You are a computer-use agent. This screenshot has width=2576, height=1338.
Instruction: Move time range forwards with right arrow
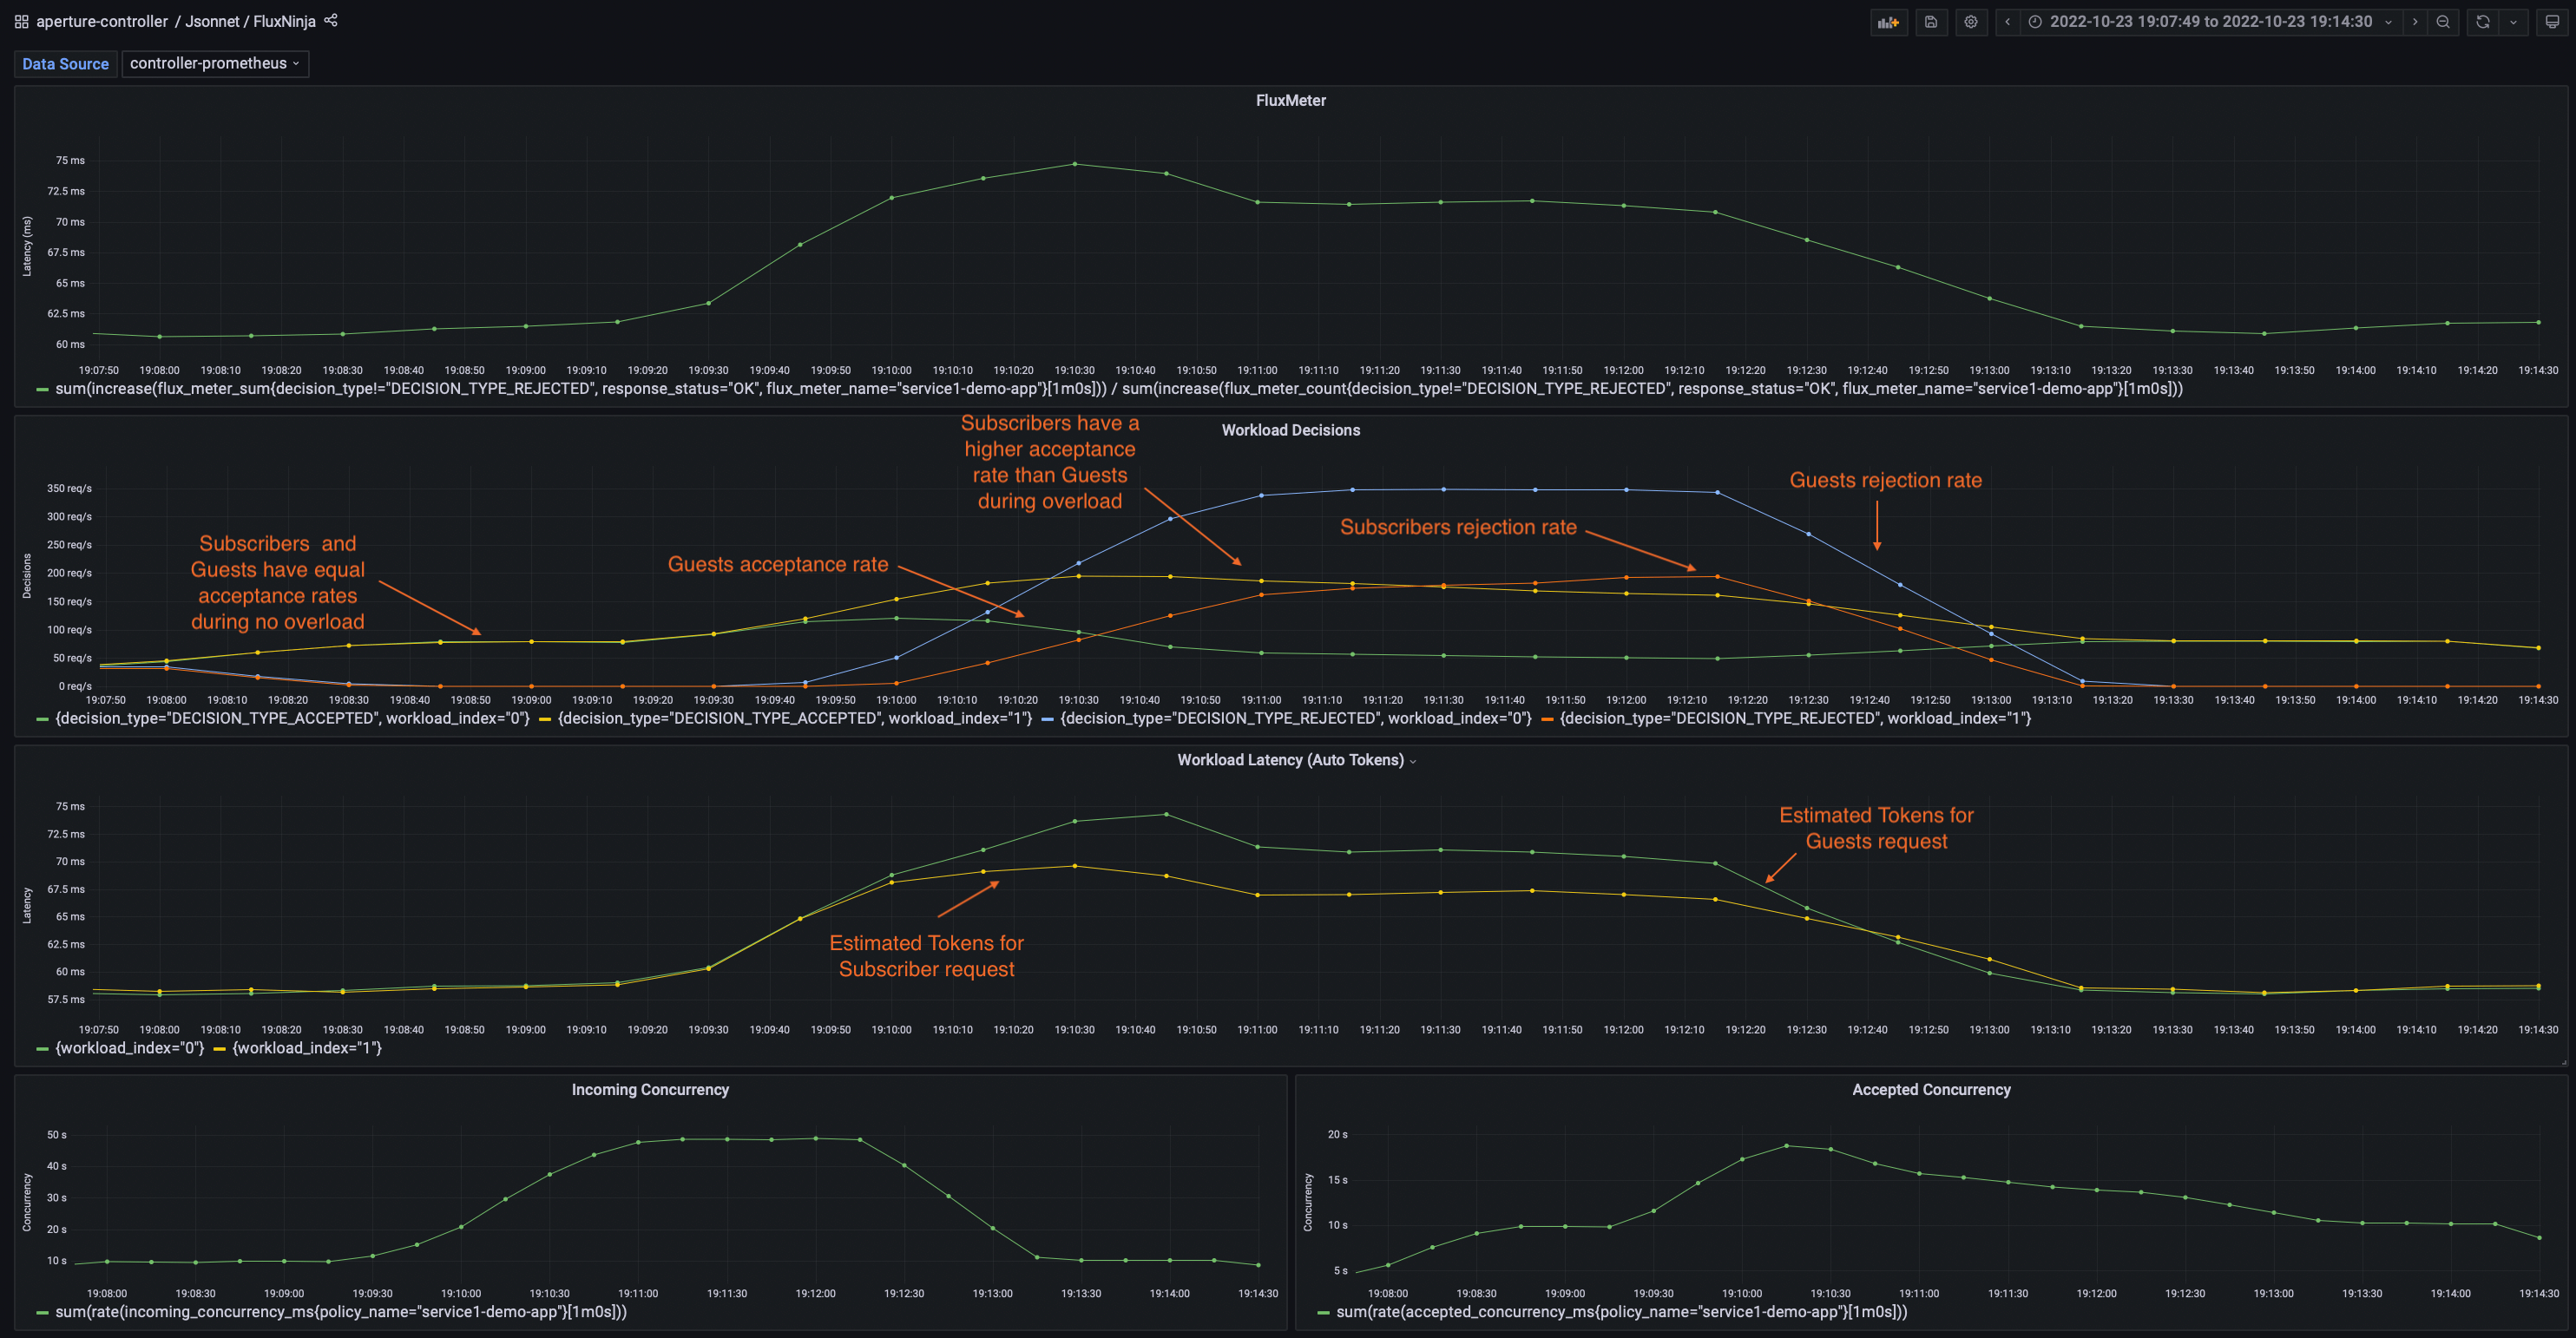coord(2415,22)
